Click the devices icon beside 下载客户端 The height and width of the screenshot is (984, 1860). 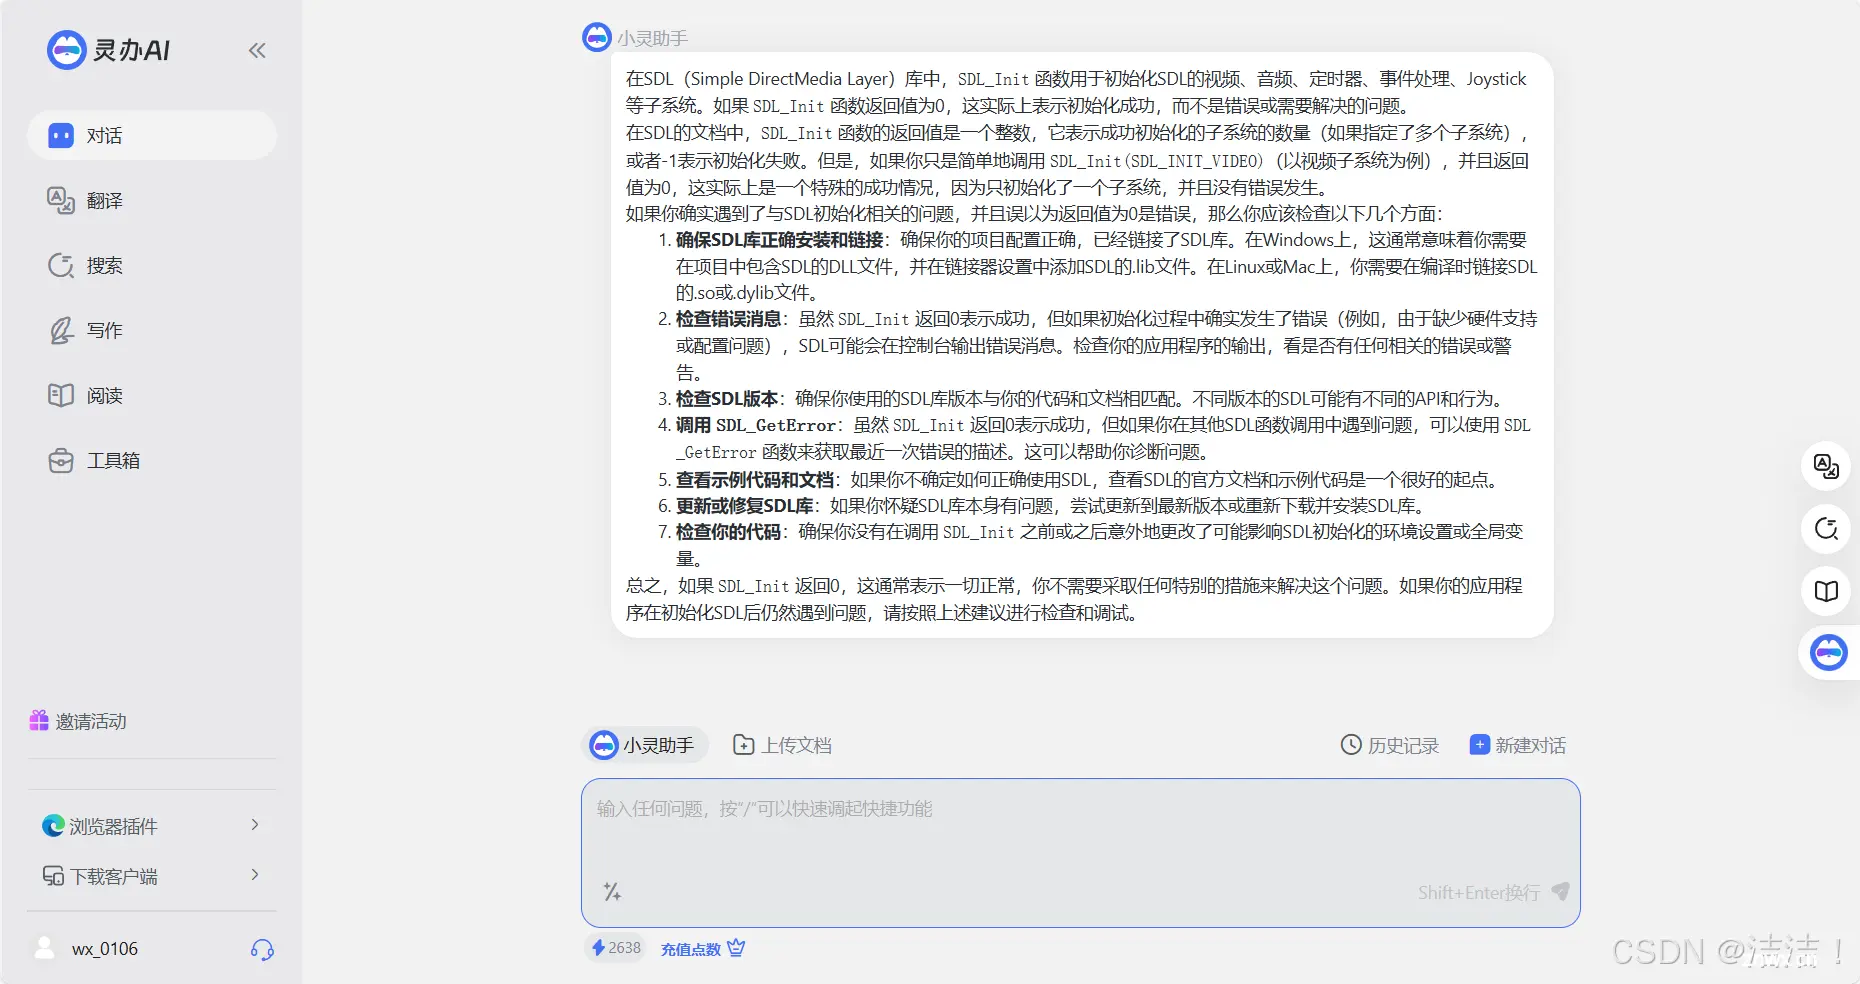[x=53, y=876]
